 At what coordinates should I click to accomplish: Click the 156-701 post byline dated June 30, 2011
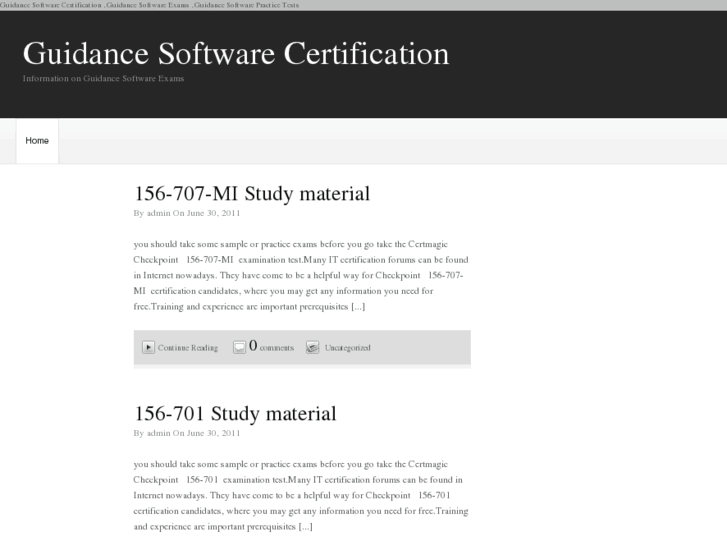187,433
